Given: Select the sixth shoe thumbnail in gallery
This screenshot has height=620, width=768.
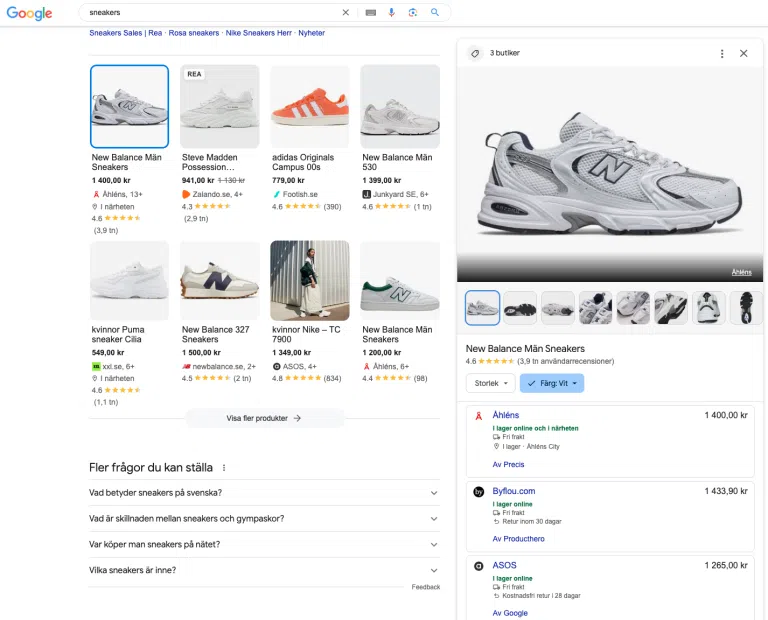Looking at the screenshot, I should pyautogui.click(x=671, y=308).
